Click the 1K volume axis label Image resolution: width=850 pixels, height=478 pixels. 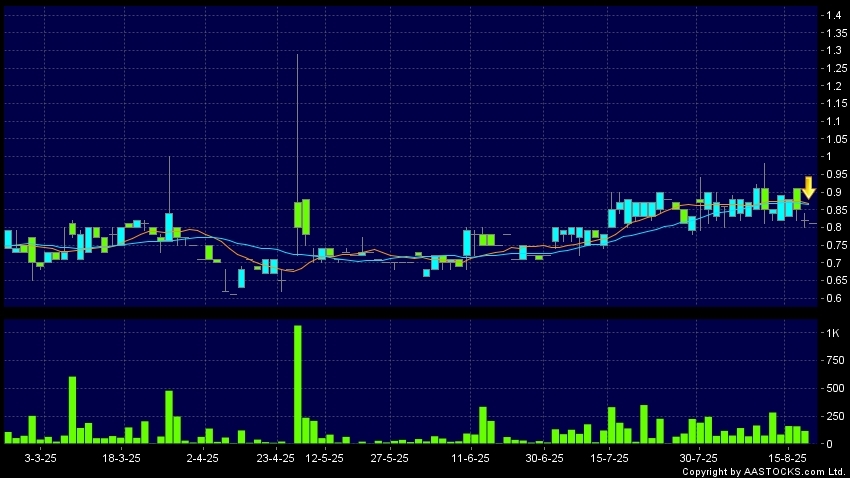pyautogui.click(x=833, y=333)
